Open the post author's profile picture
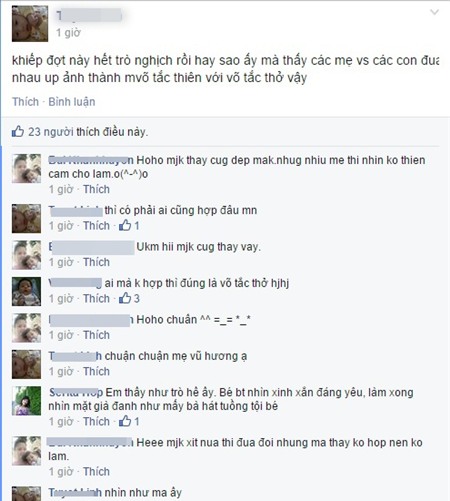450x501 pixels. pyautogui.click(x=30, y=24)
